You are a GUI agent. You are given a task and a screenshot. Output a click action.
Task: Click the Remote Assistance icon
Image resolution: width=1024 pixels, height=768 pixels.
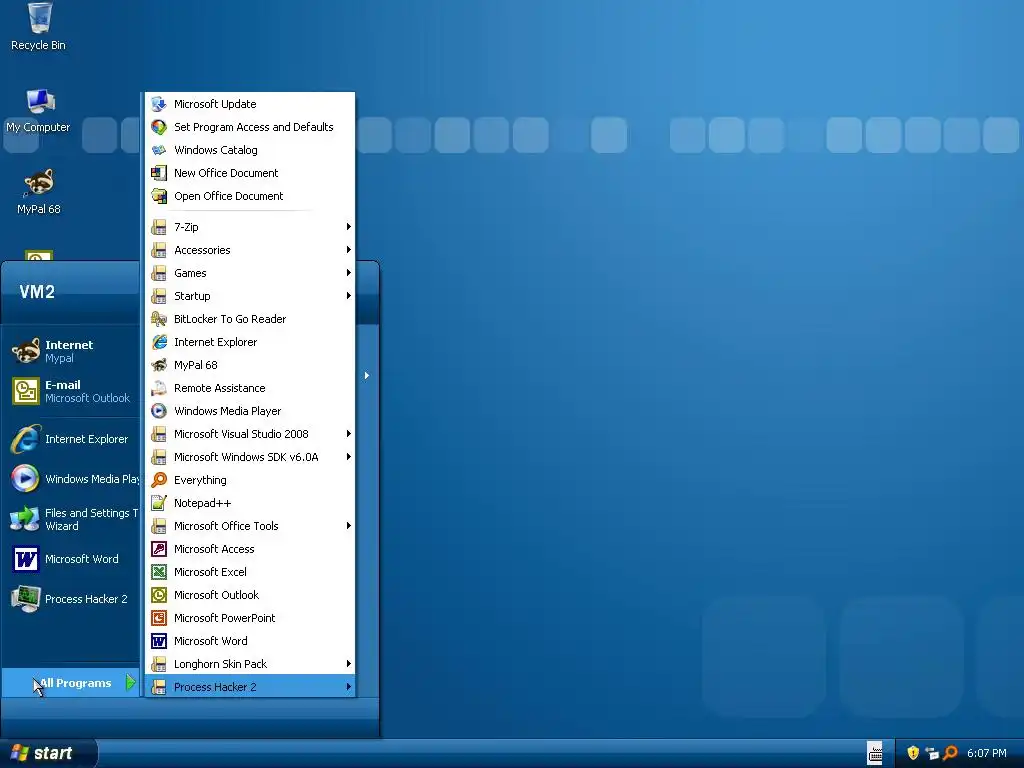tap(159, 388)
